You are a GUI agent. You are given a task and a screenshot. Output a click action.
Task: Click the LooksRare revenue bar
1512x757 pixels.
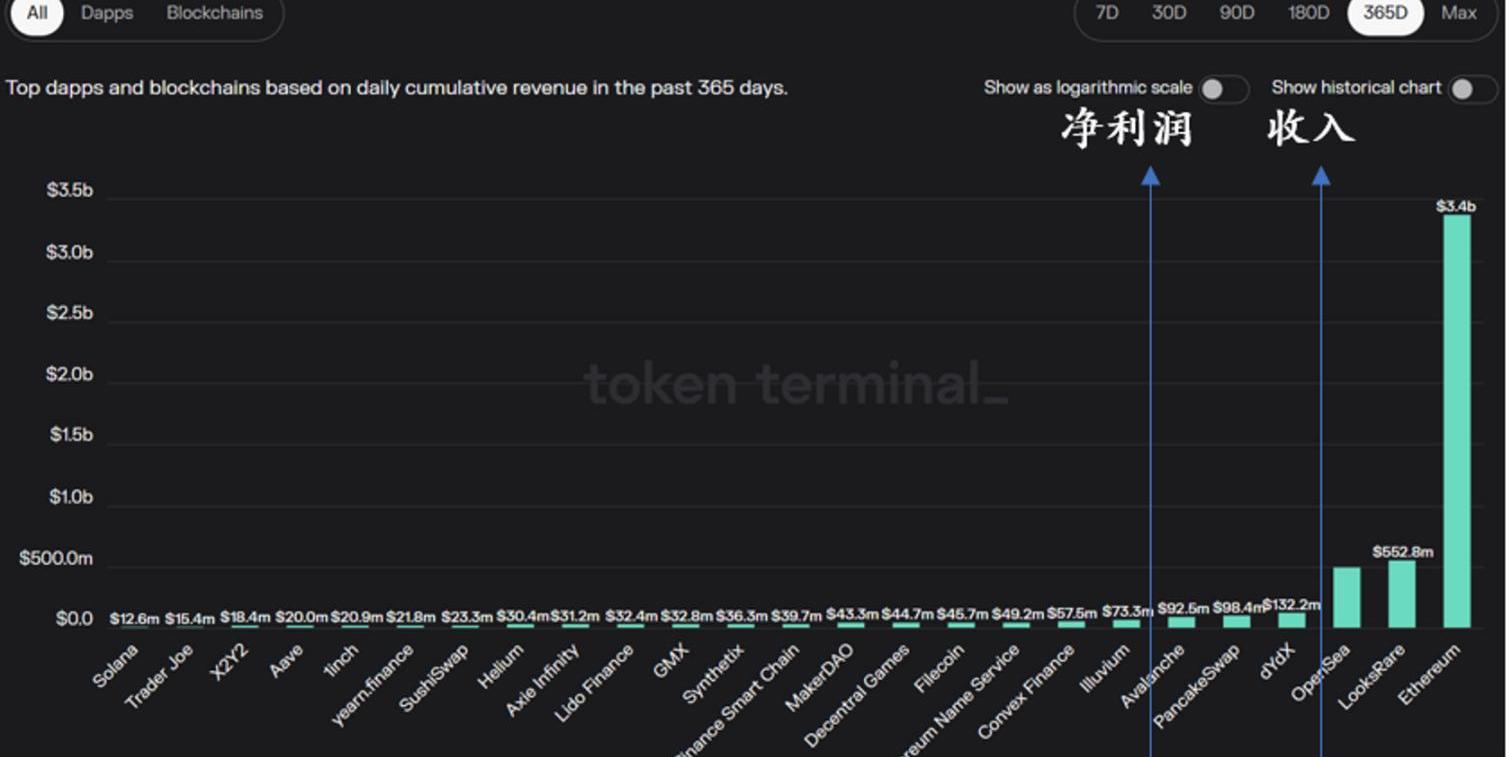point(1402,594)
